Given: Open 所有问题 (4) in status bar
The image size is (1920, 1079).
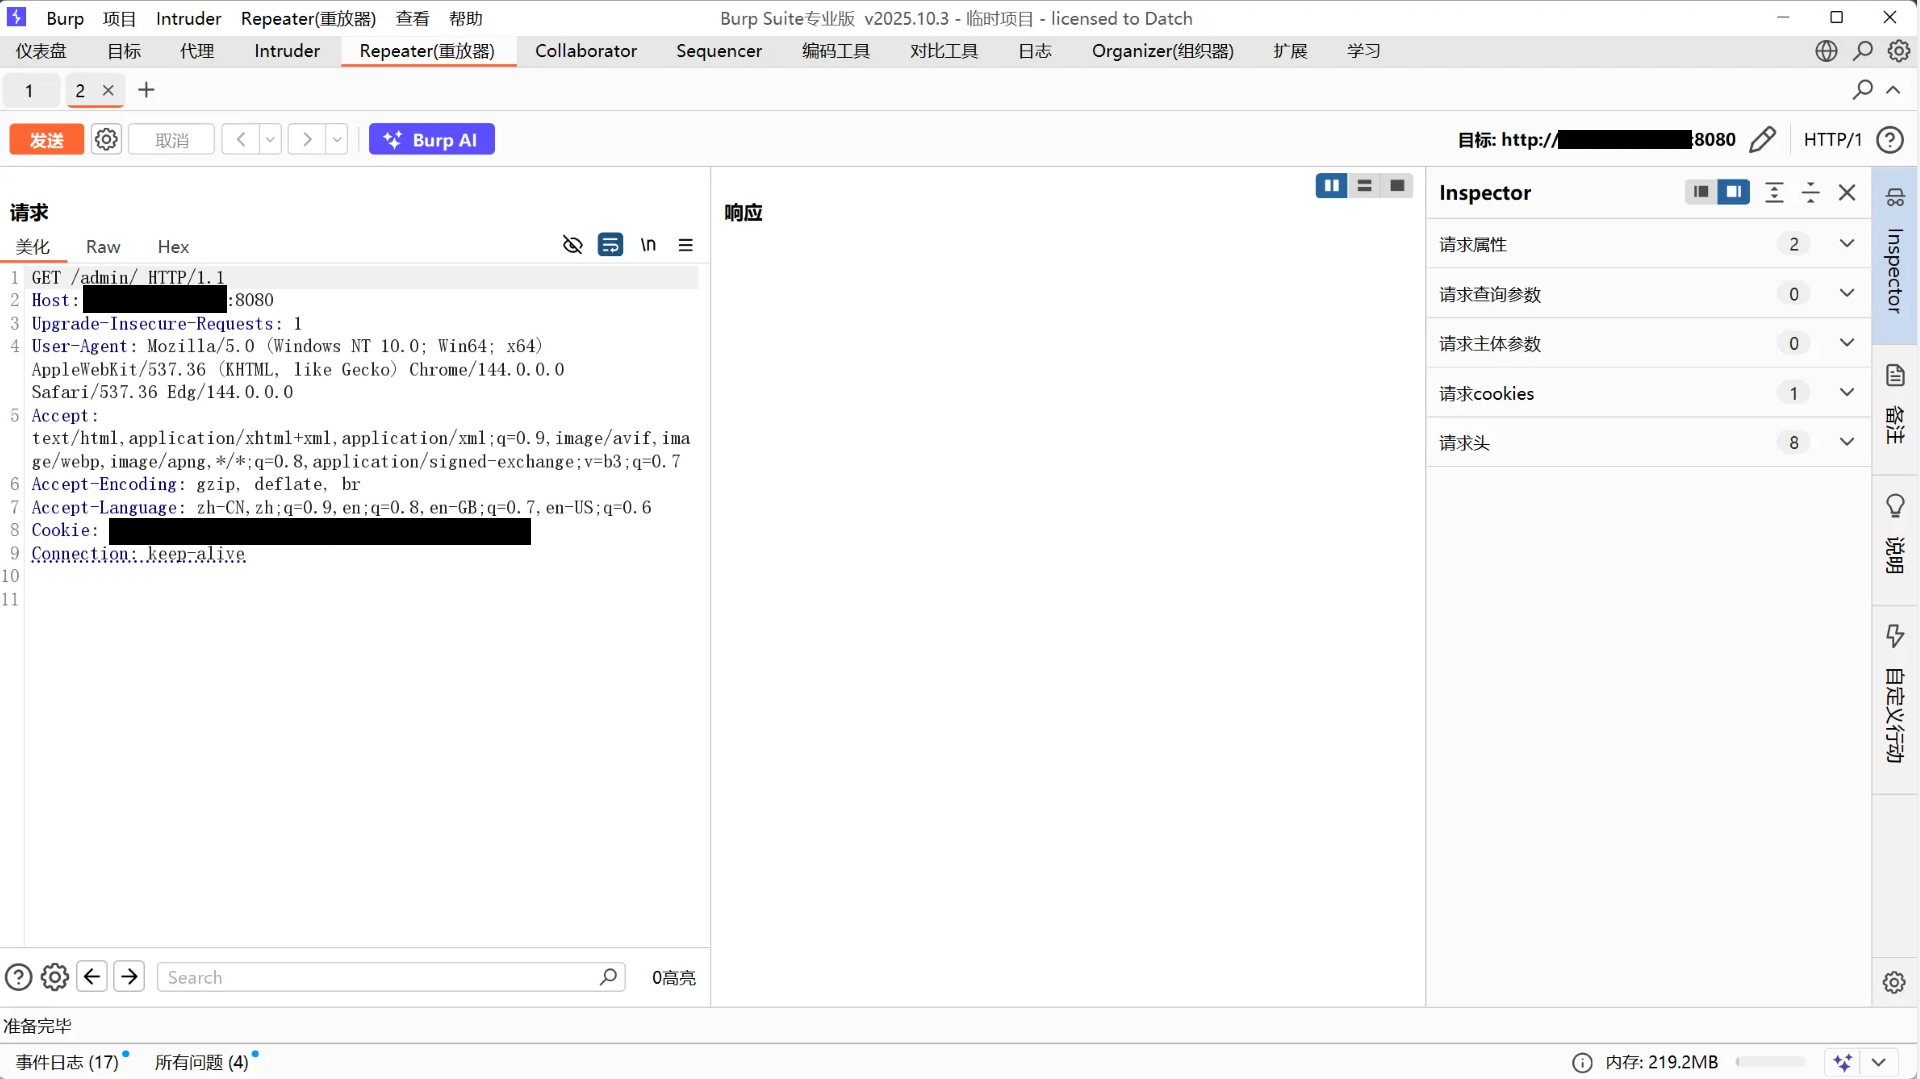Looking at the screenshot, I should (x=202, y=1062).
